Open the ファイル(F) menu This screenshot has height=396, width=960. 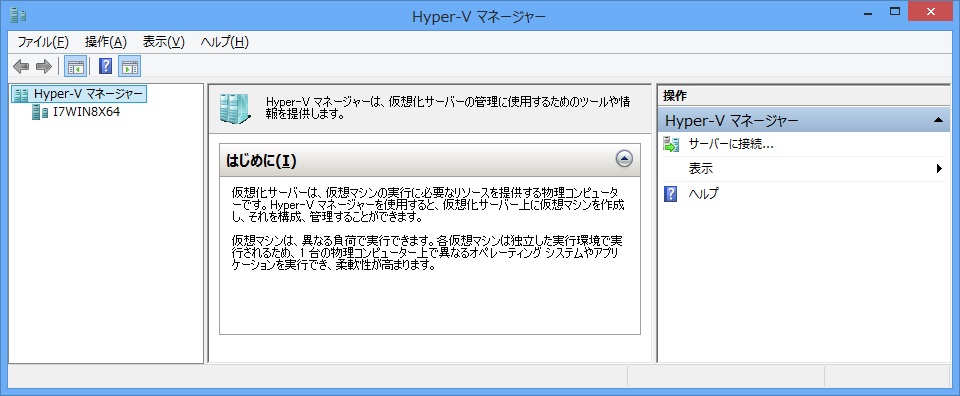click(x=43, y=42)
